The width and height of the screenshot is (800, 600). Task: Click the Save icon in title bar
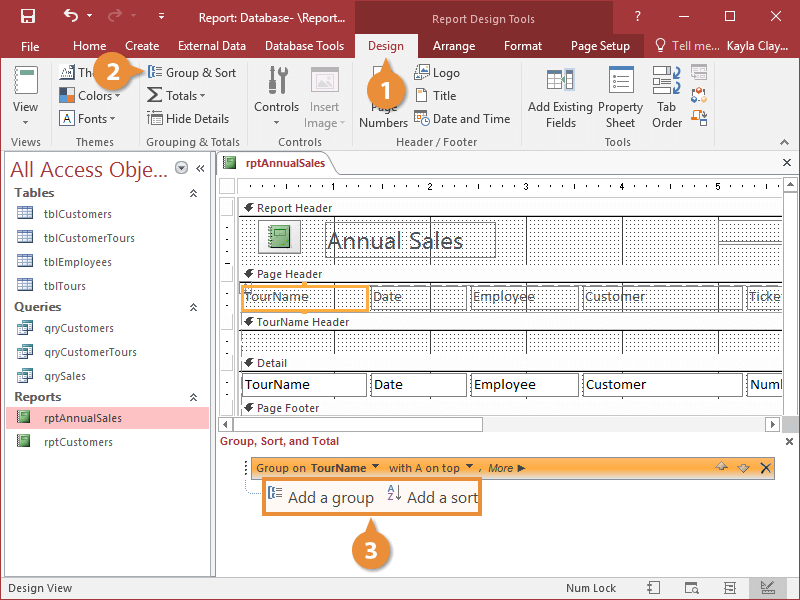click(x=28, y=16)
